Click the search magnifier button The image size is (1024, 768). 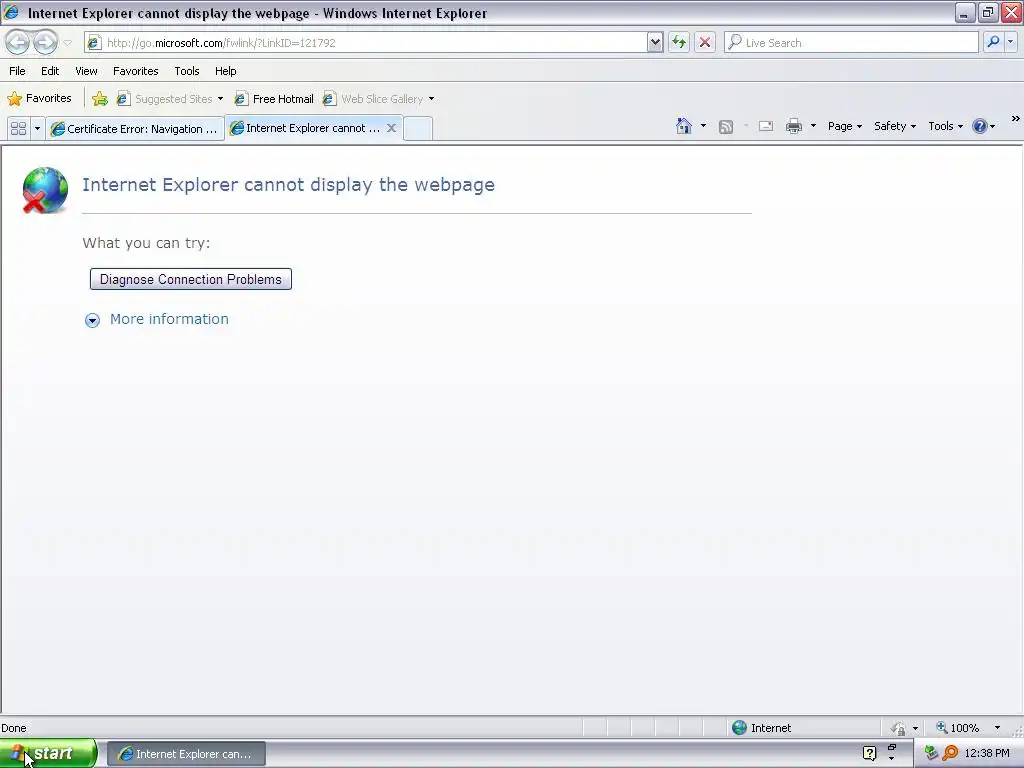[x=993, y=42]
